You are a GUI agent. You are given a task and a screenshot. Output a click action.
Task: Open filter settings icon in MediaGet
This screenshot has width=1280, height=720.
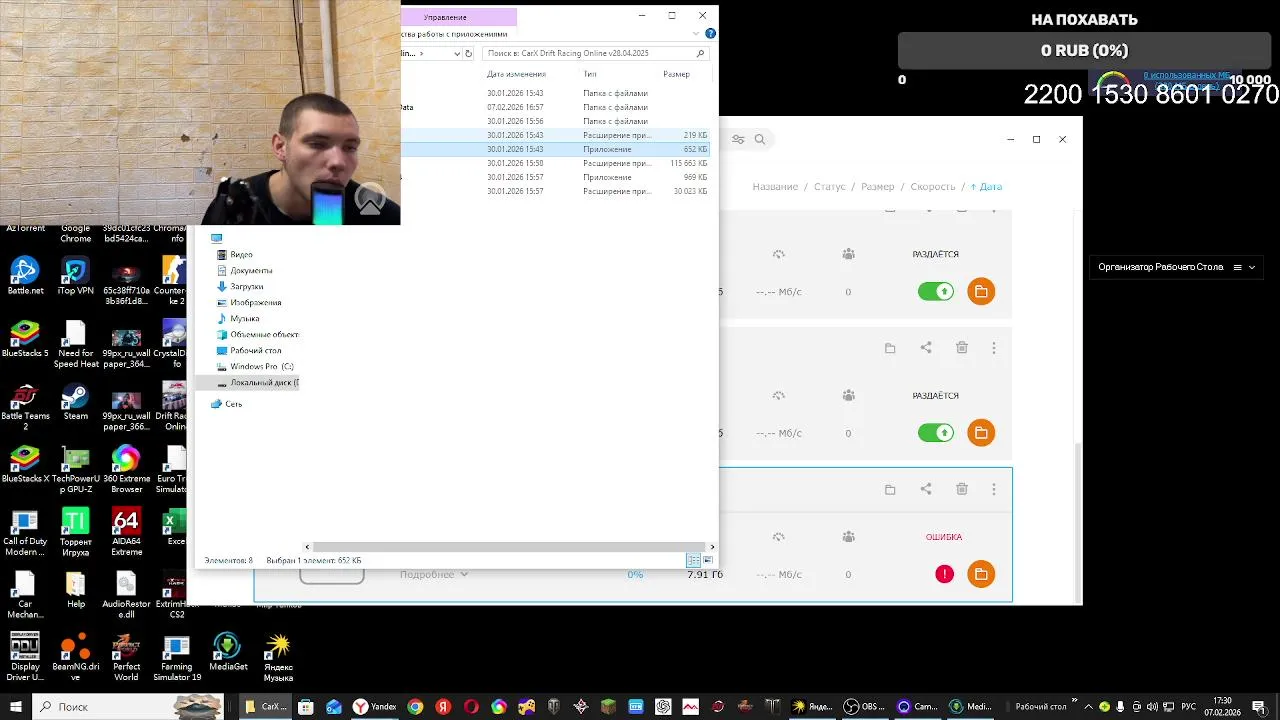pyautogui.click(x=738, y=139)
